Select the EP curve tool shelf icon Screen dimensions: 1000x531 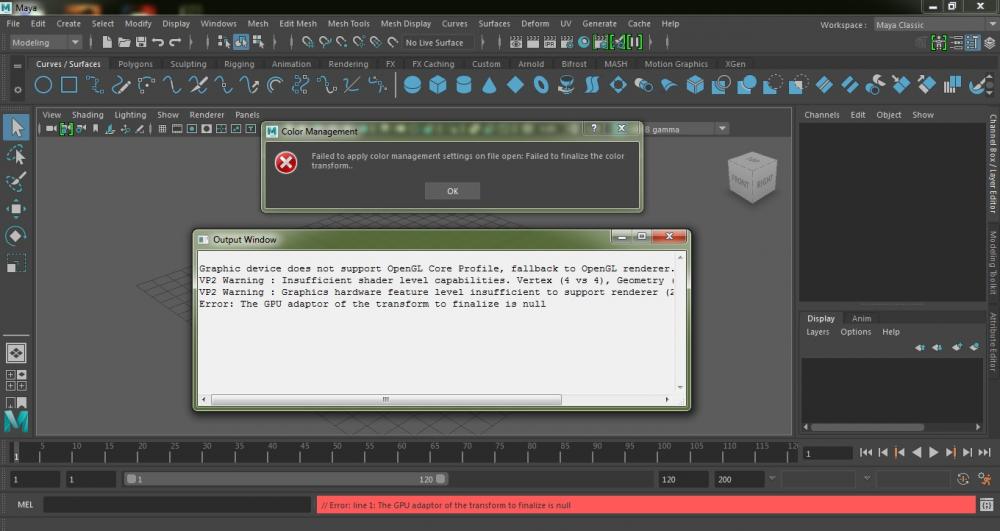tap(95, 85)
